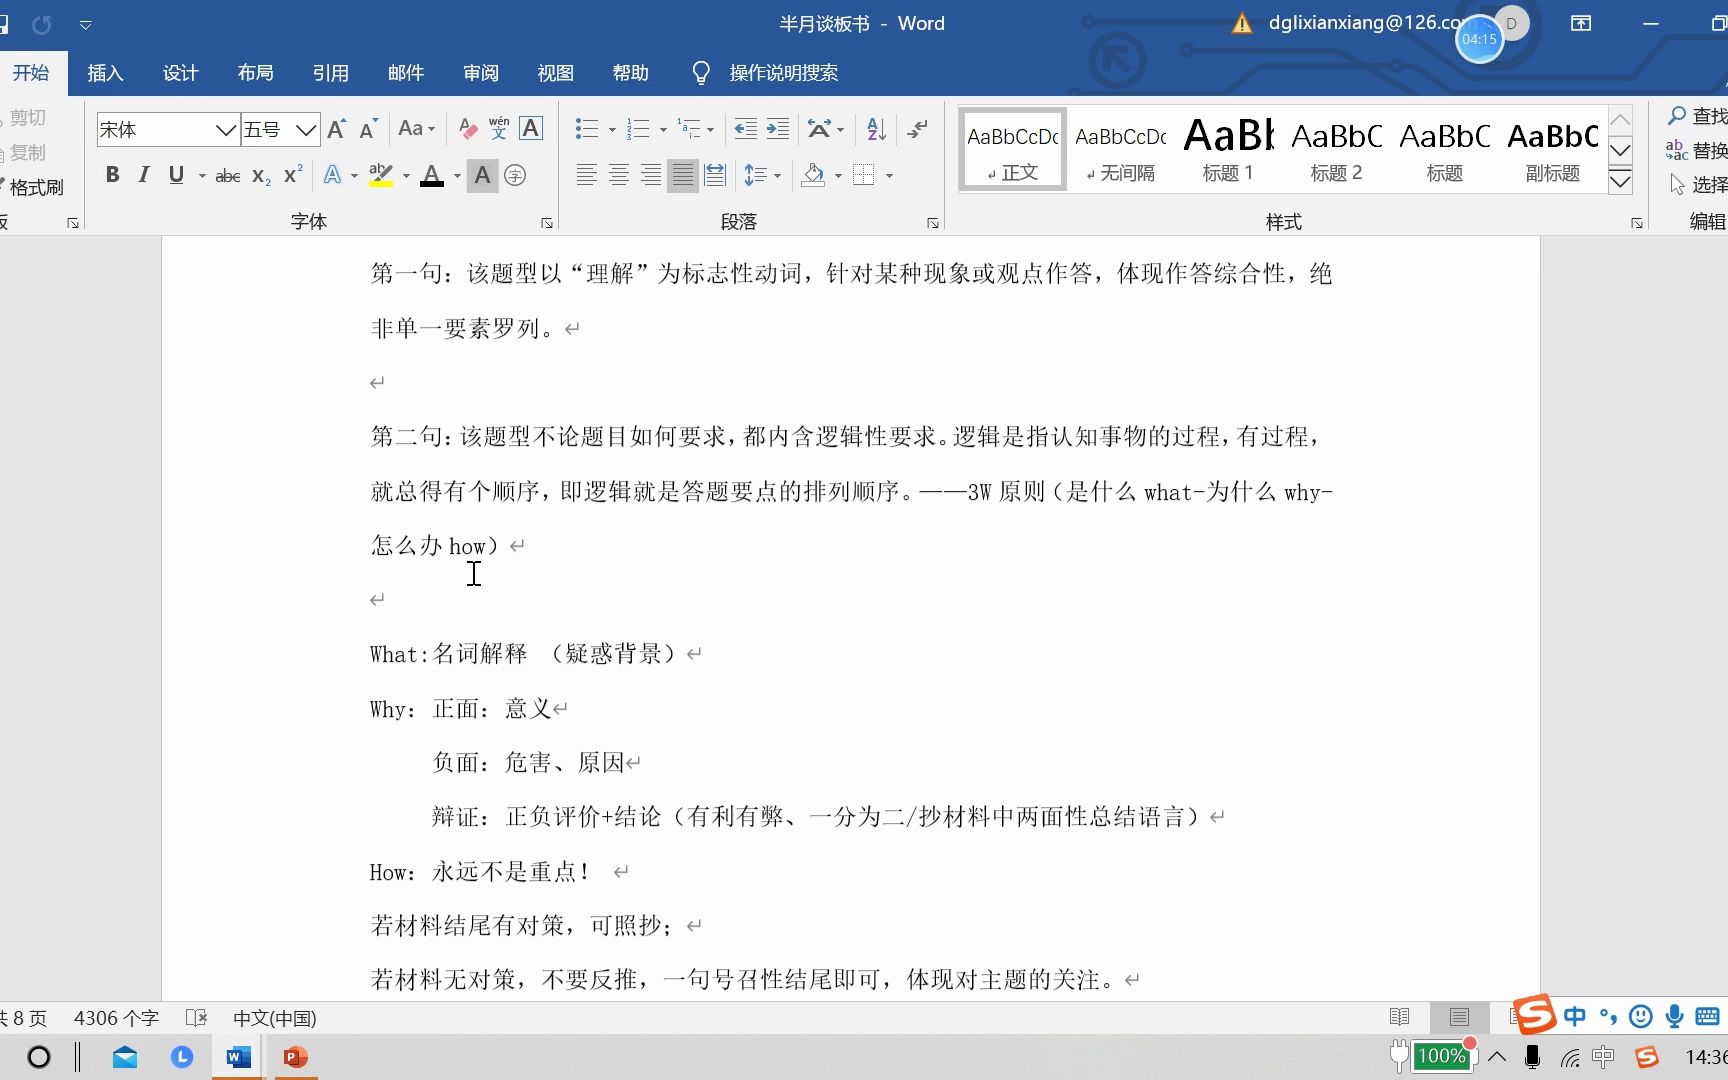Viewport: 1728px width, 1080px height.
Task: Click word count 4306 个字
Action: click(x=116, y=1018)
